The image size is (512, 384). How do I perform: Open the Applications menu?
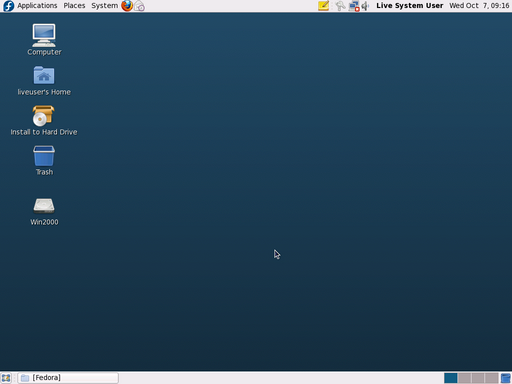click(37, 6)
